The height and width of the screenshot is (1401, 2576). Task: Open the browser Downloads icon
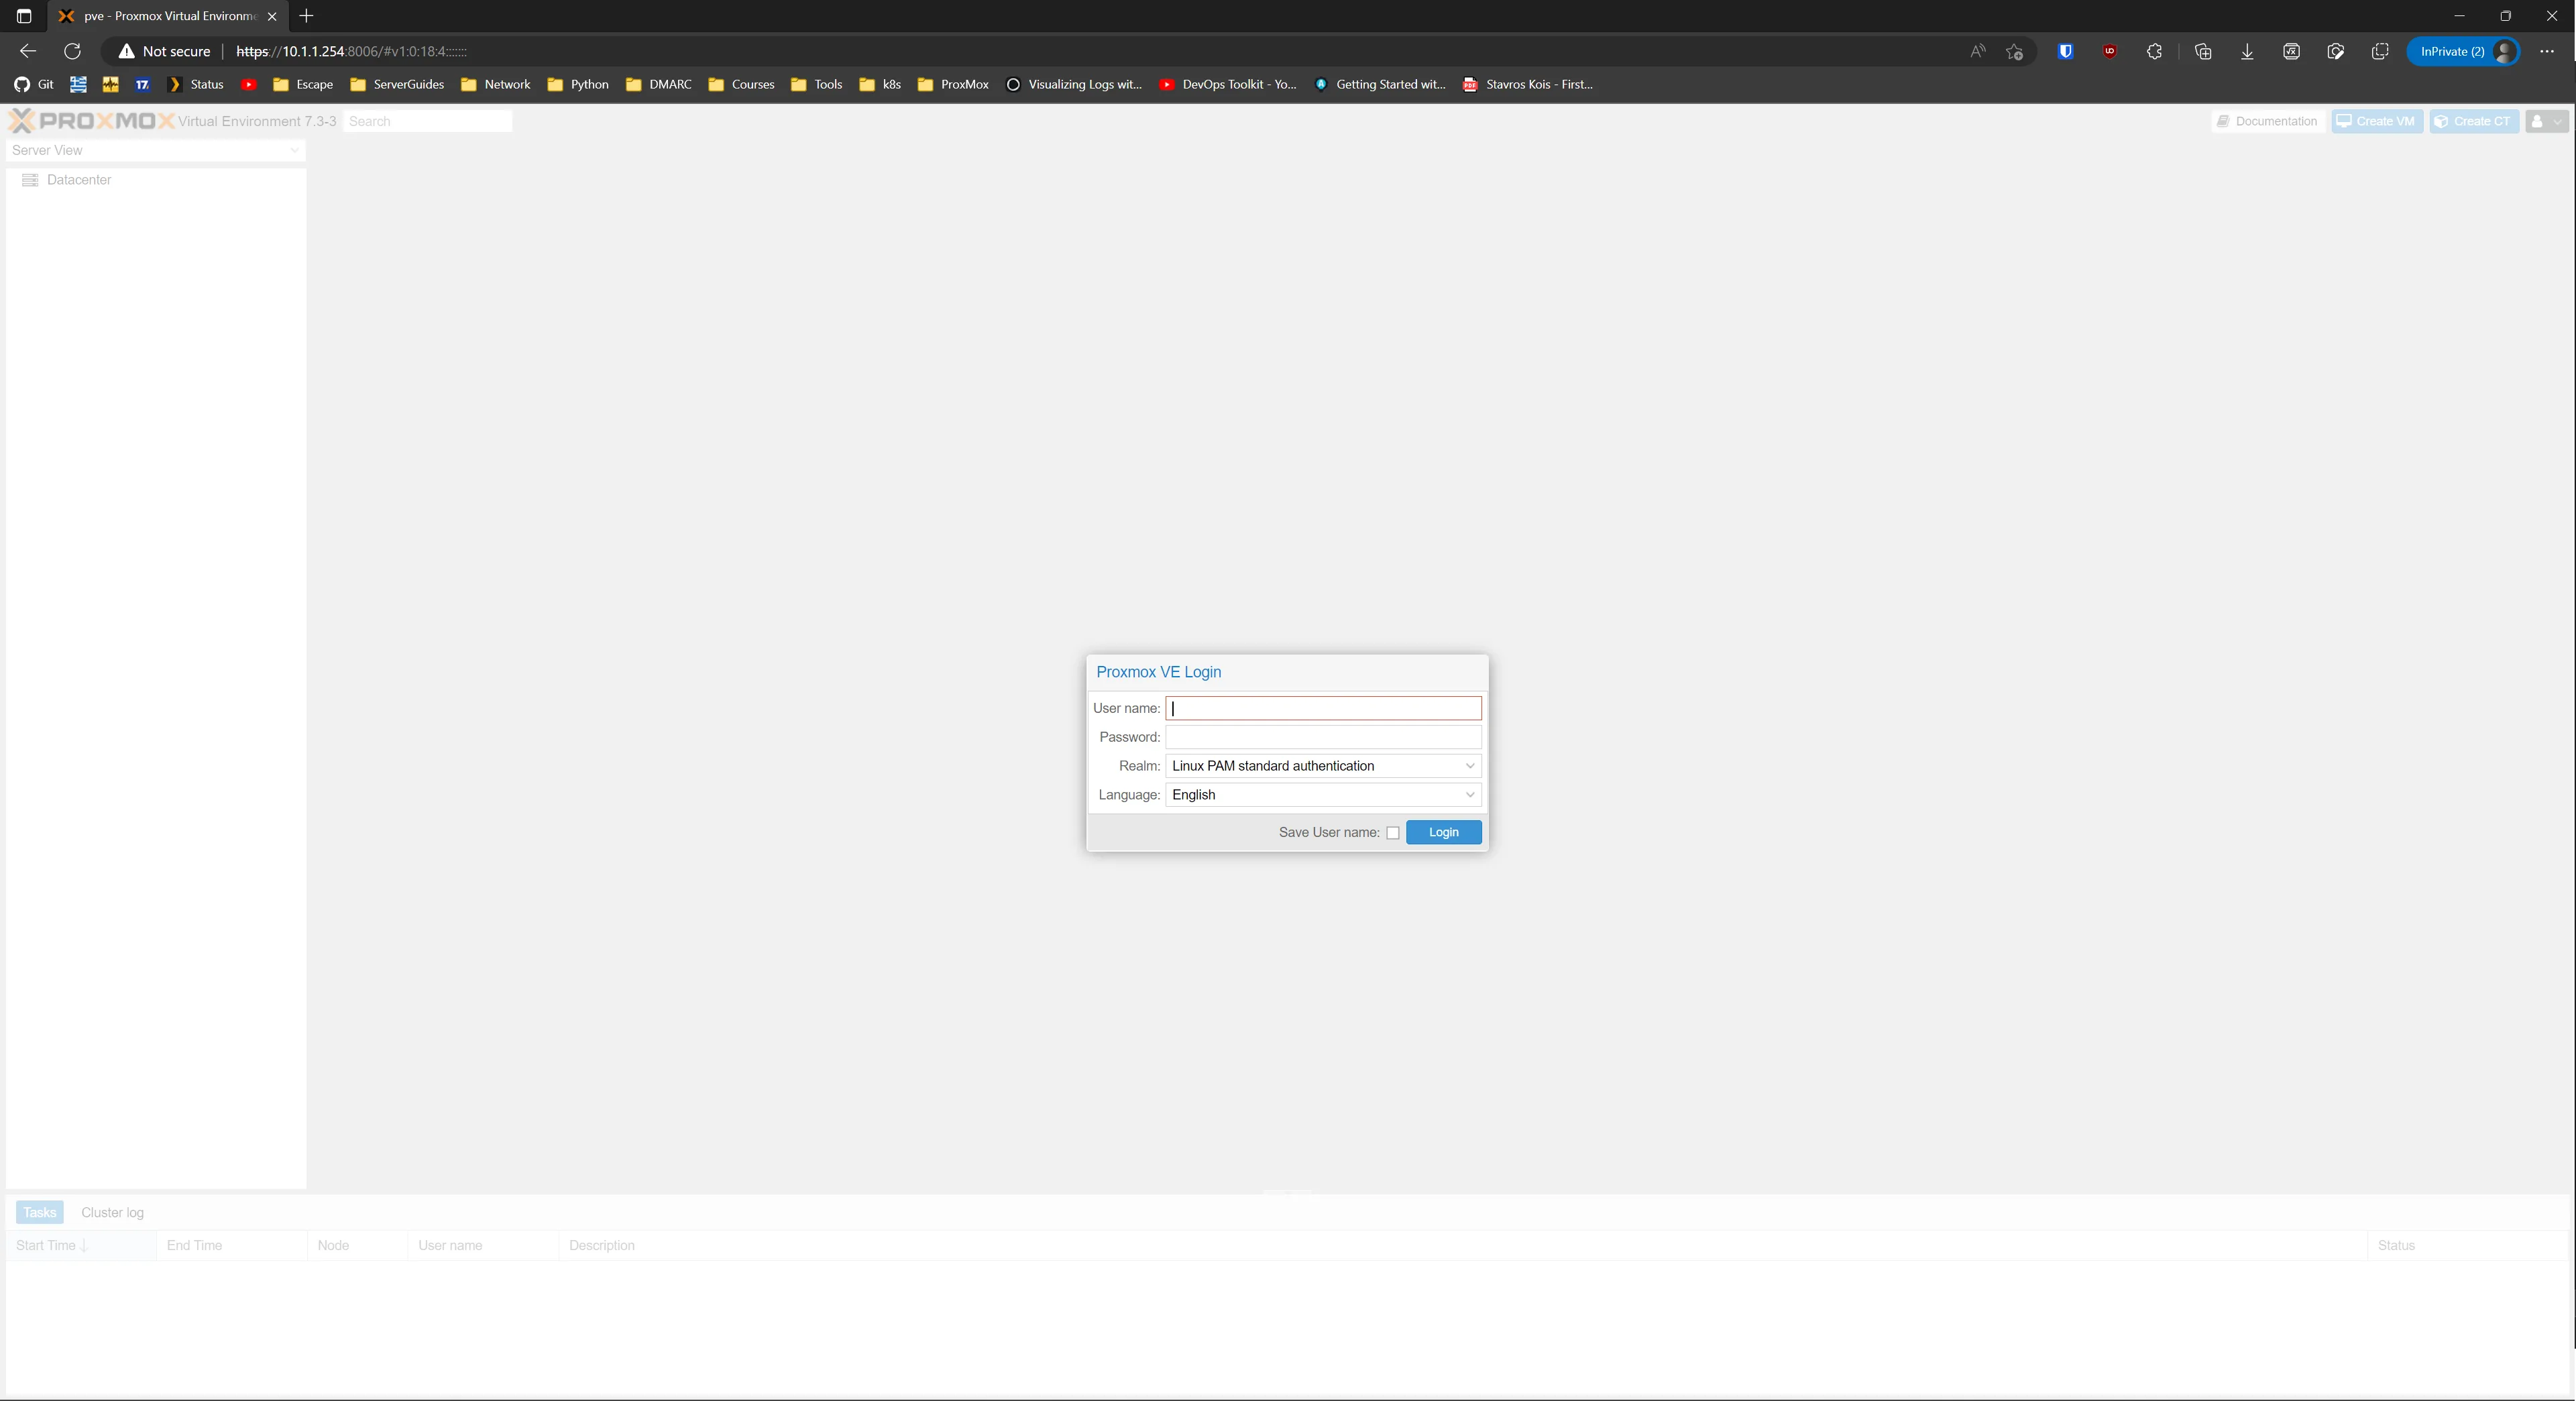2247,51
